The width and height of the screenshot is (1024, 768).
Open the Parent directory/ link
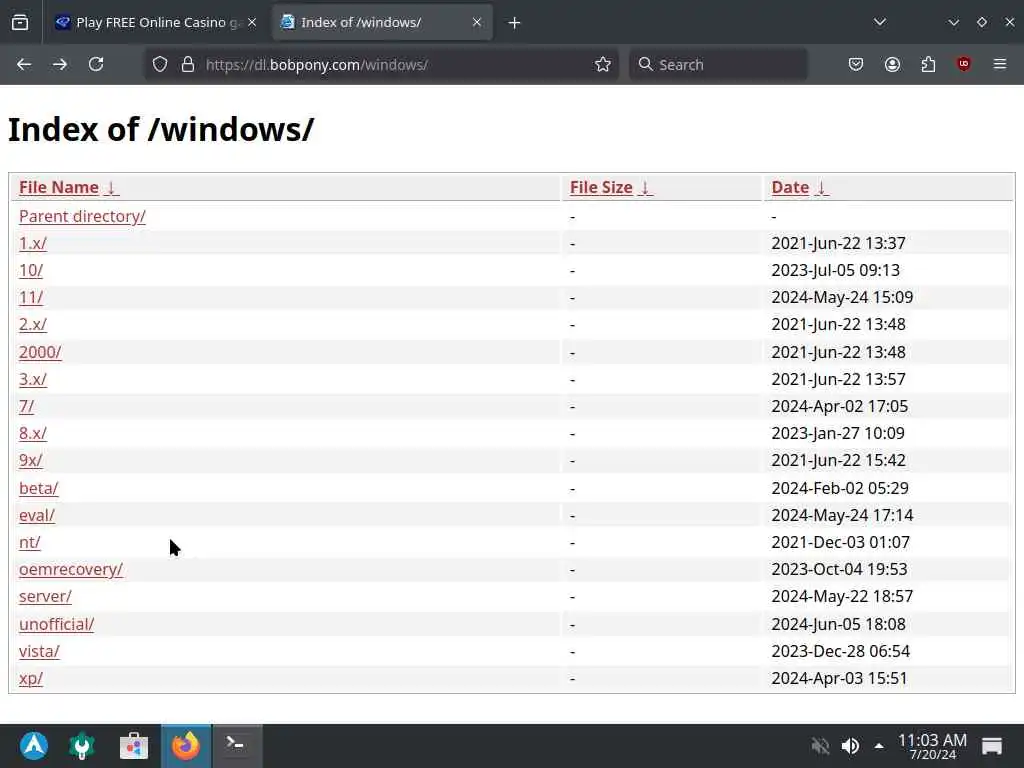[x=82, y=216]
